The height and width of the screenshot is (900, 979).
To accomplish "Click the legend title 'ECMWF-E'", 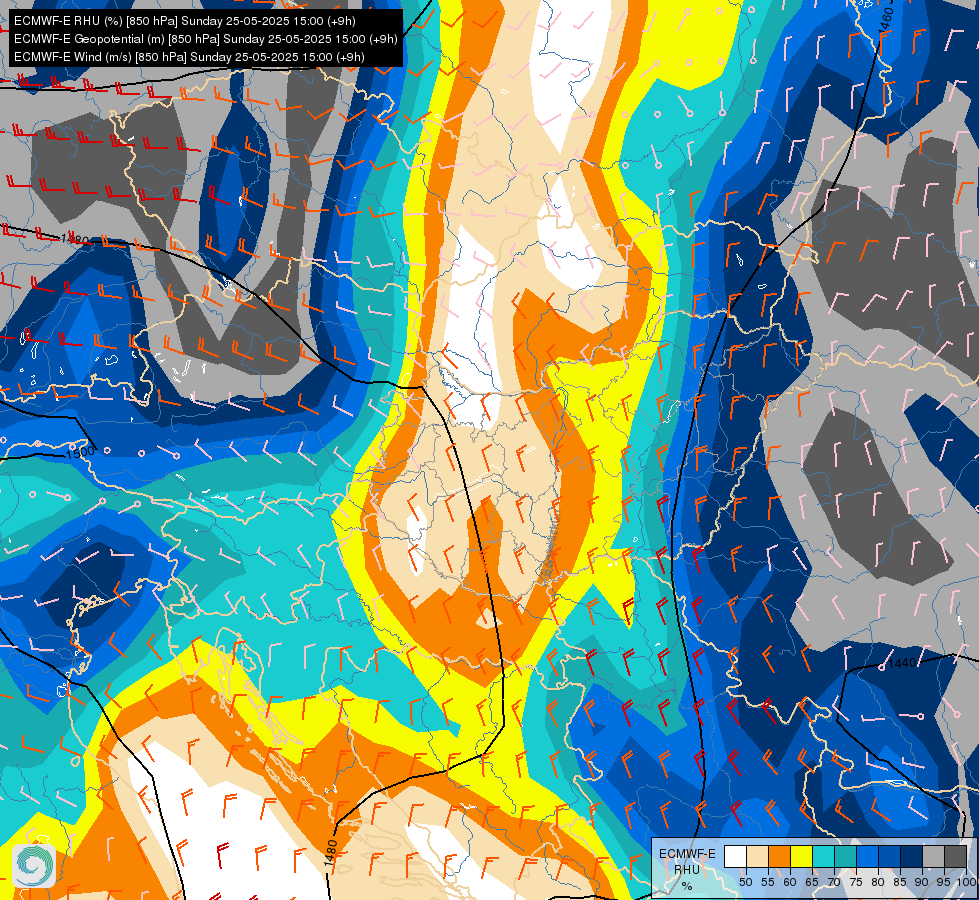I will [687, 854].
